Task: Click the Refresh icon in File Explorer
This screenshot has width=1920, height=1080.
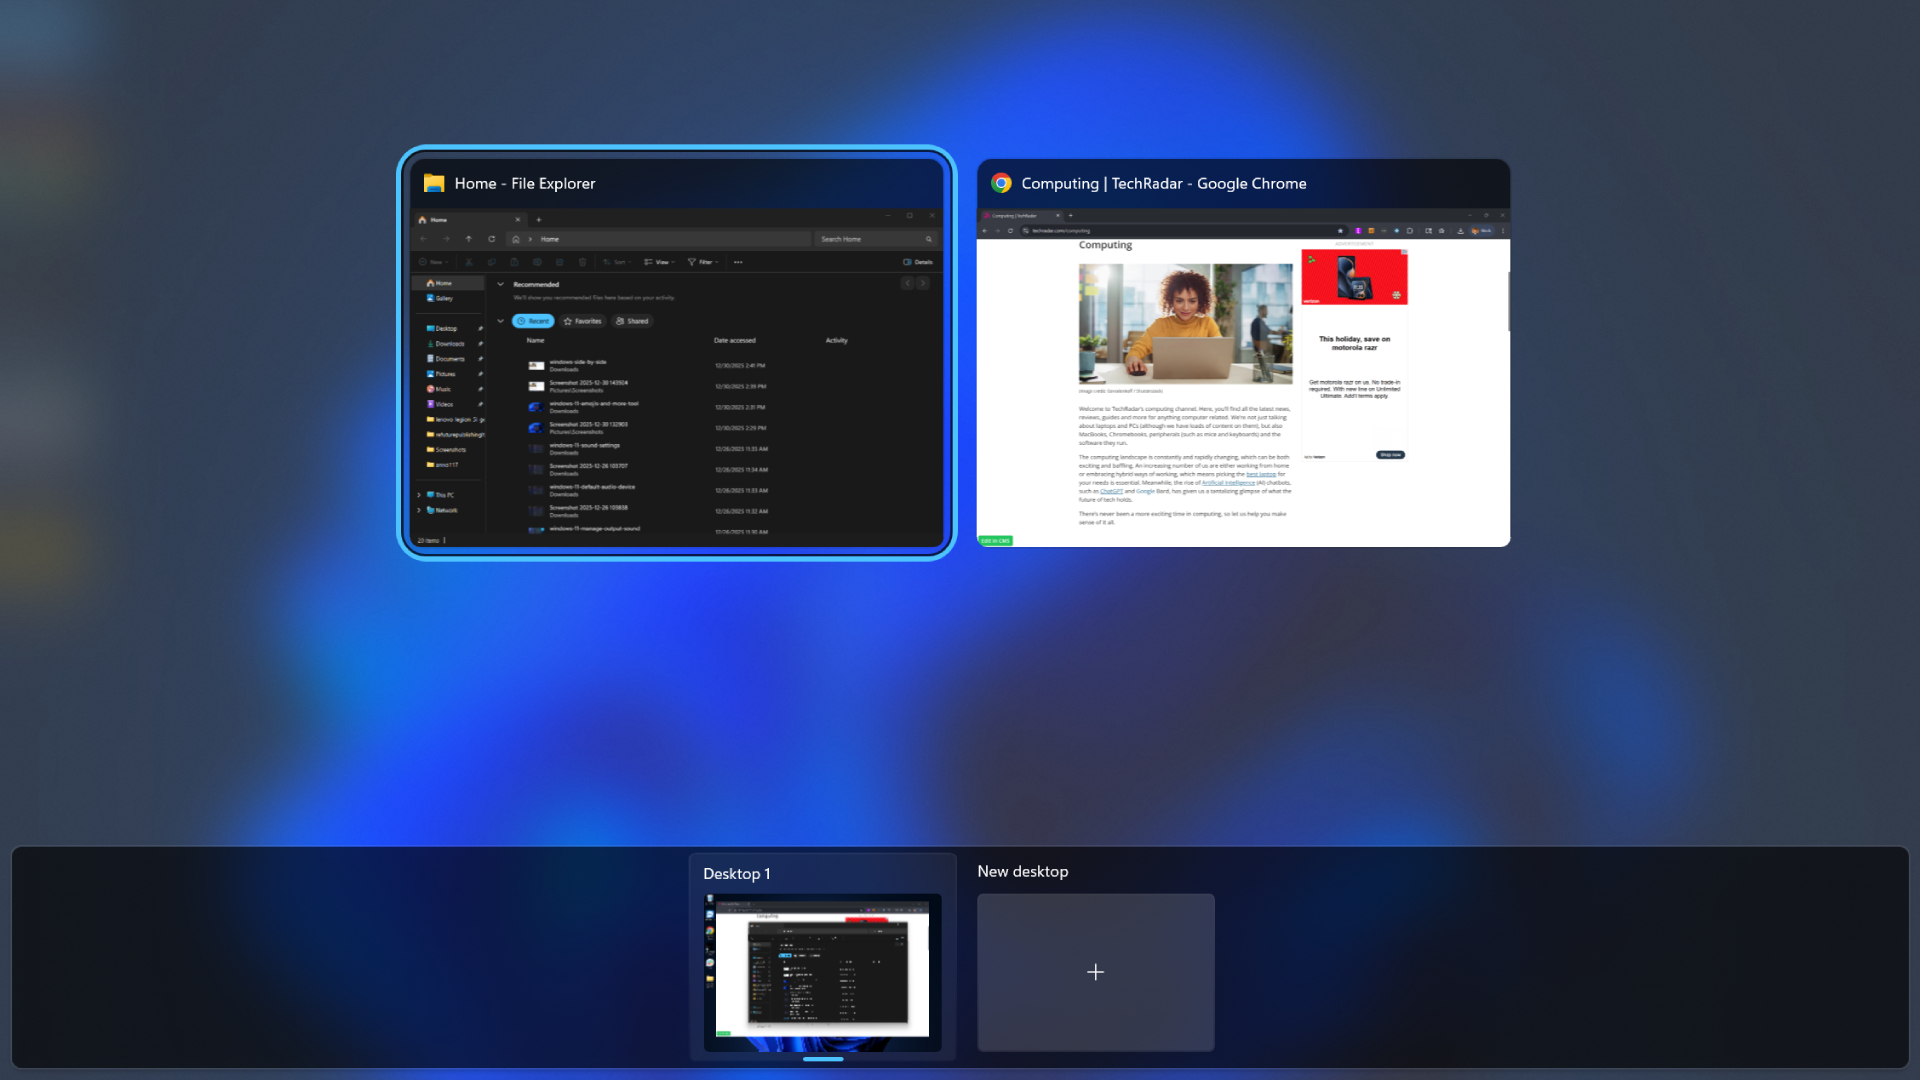Action: click(492, 239)
